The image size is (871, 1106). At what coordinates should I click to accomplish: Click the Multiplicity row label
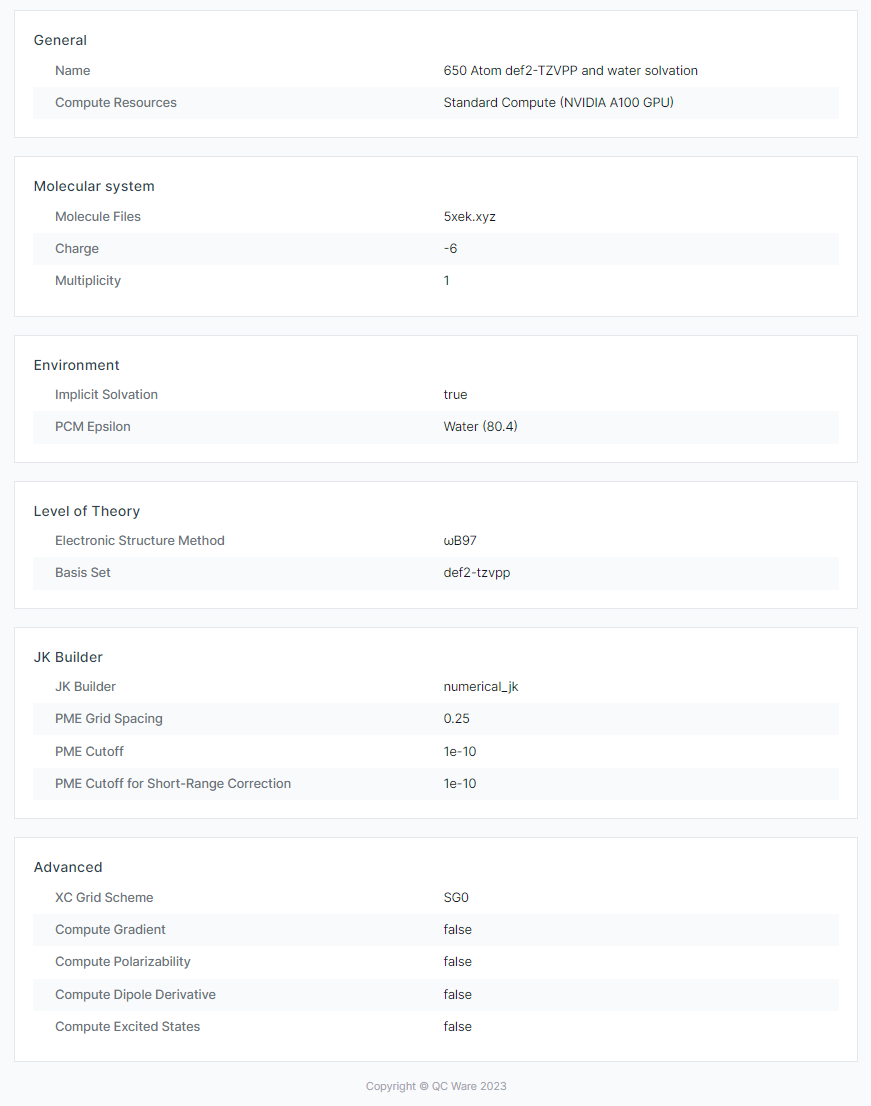88,281
